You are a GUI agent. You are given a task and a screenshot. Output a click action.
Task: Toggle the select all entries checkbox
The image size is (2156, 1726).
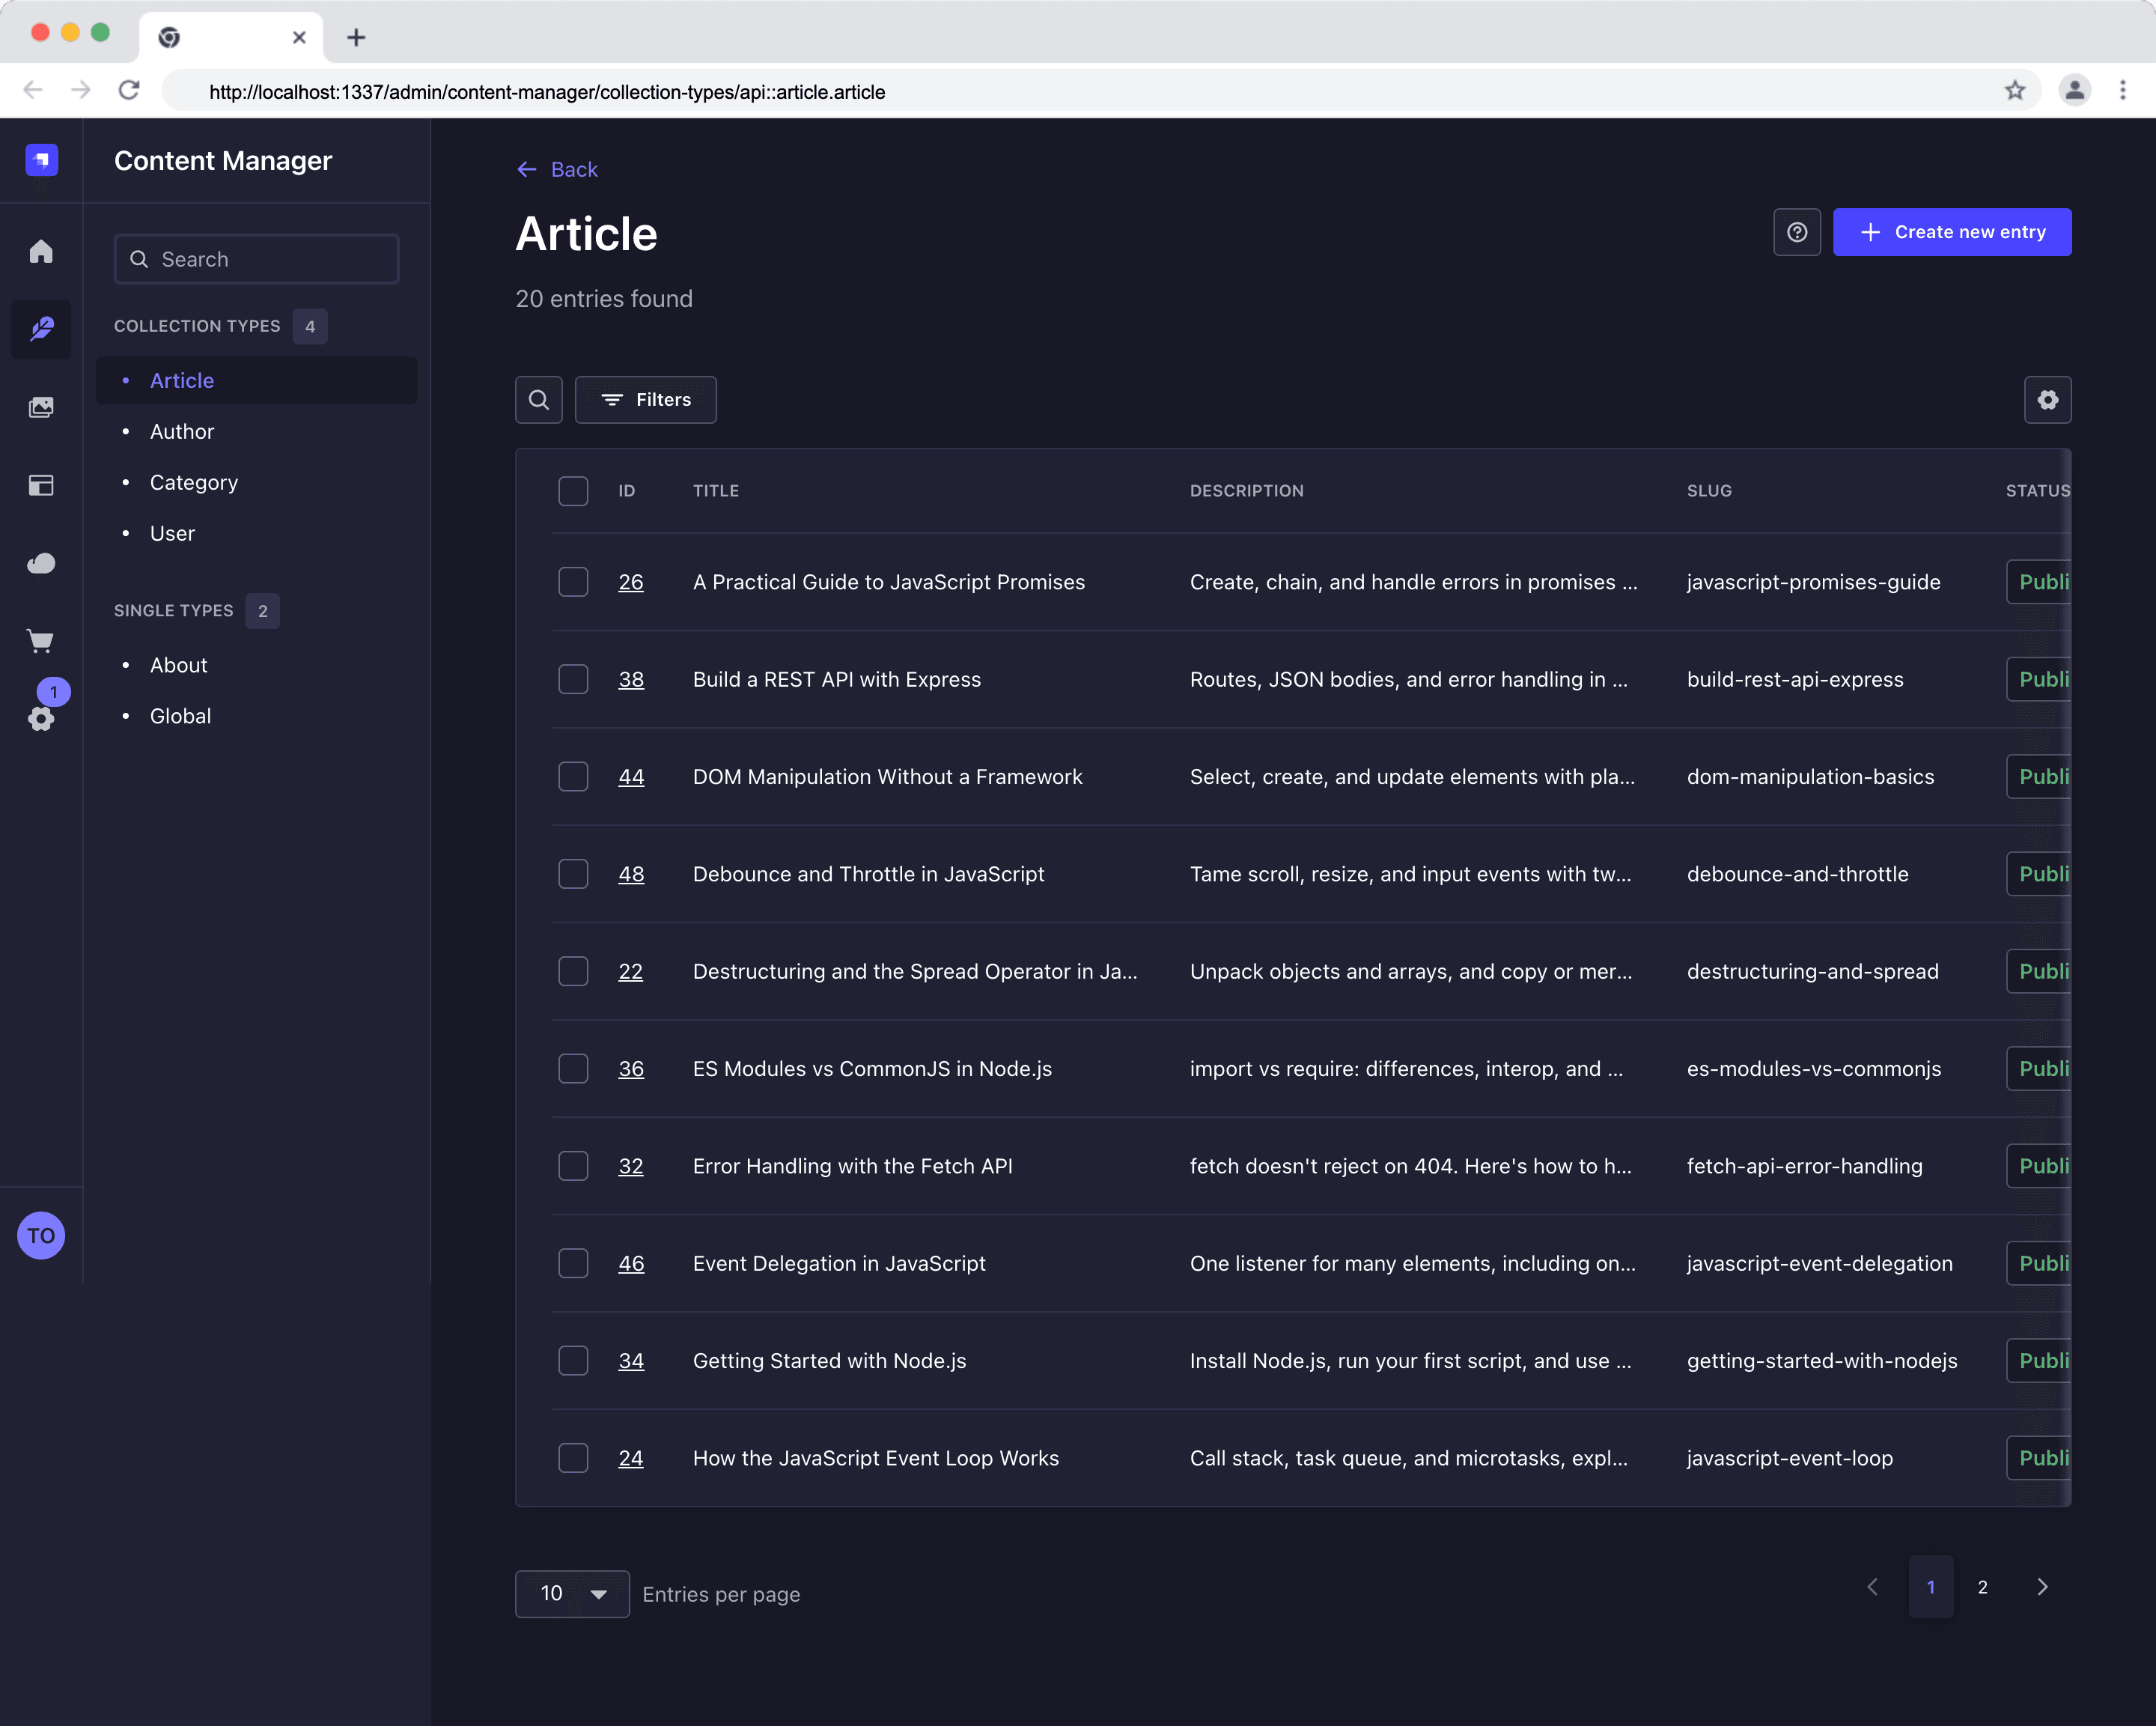(573, 491)
